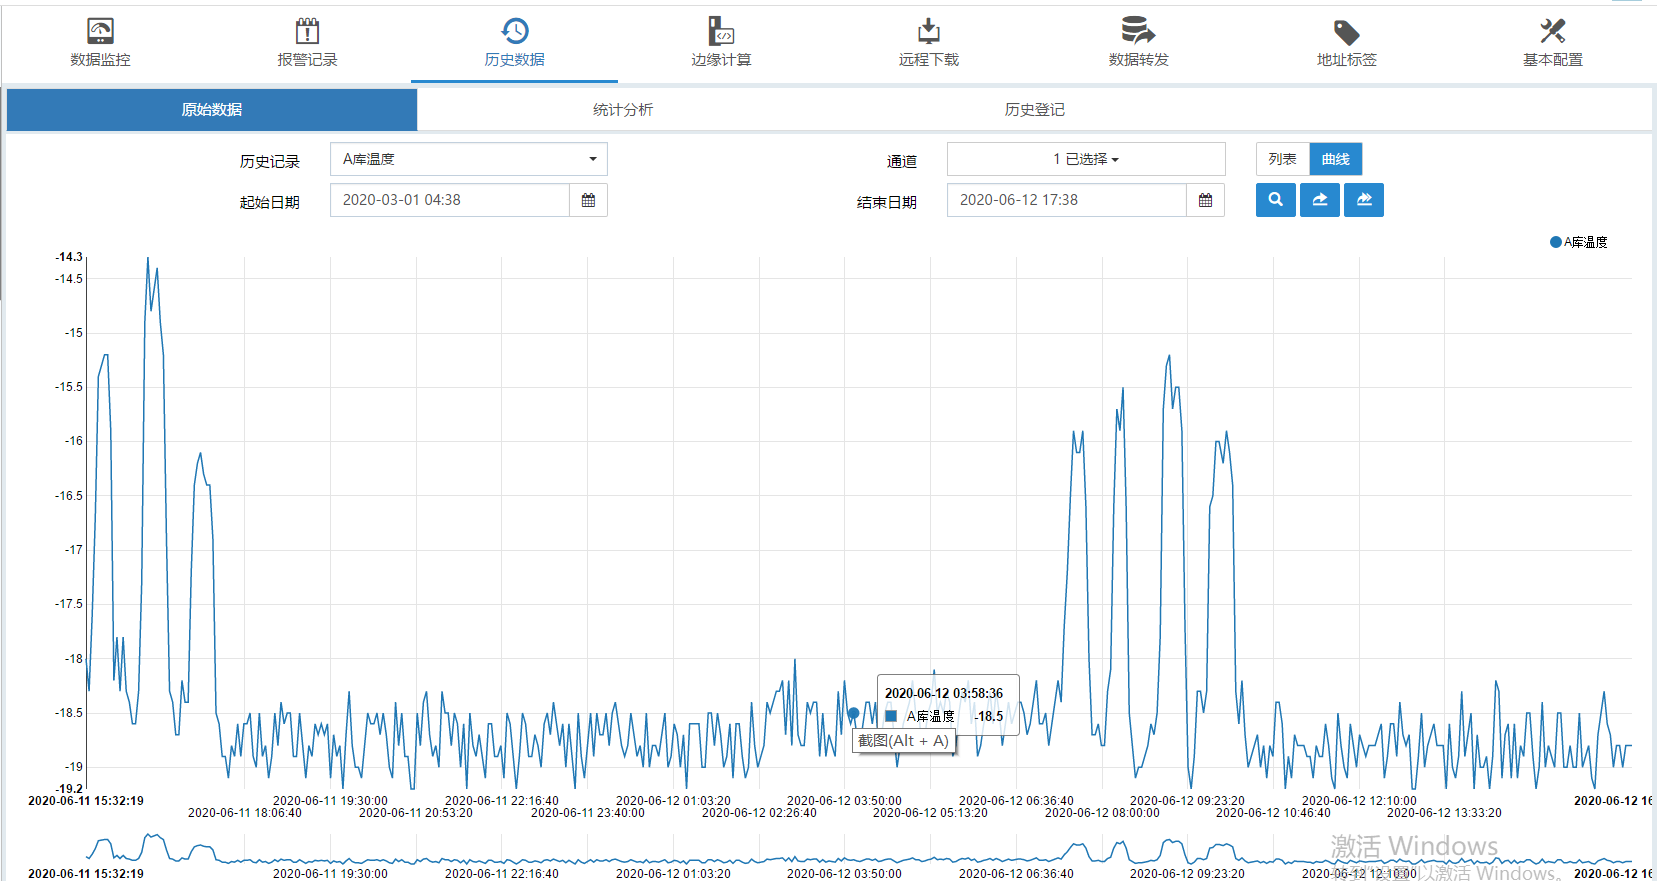Click the start date field 2020-03-01 04:38
Image resolution: width=1657 pixels, height=881 pixels.
pos(450,200)
